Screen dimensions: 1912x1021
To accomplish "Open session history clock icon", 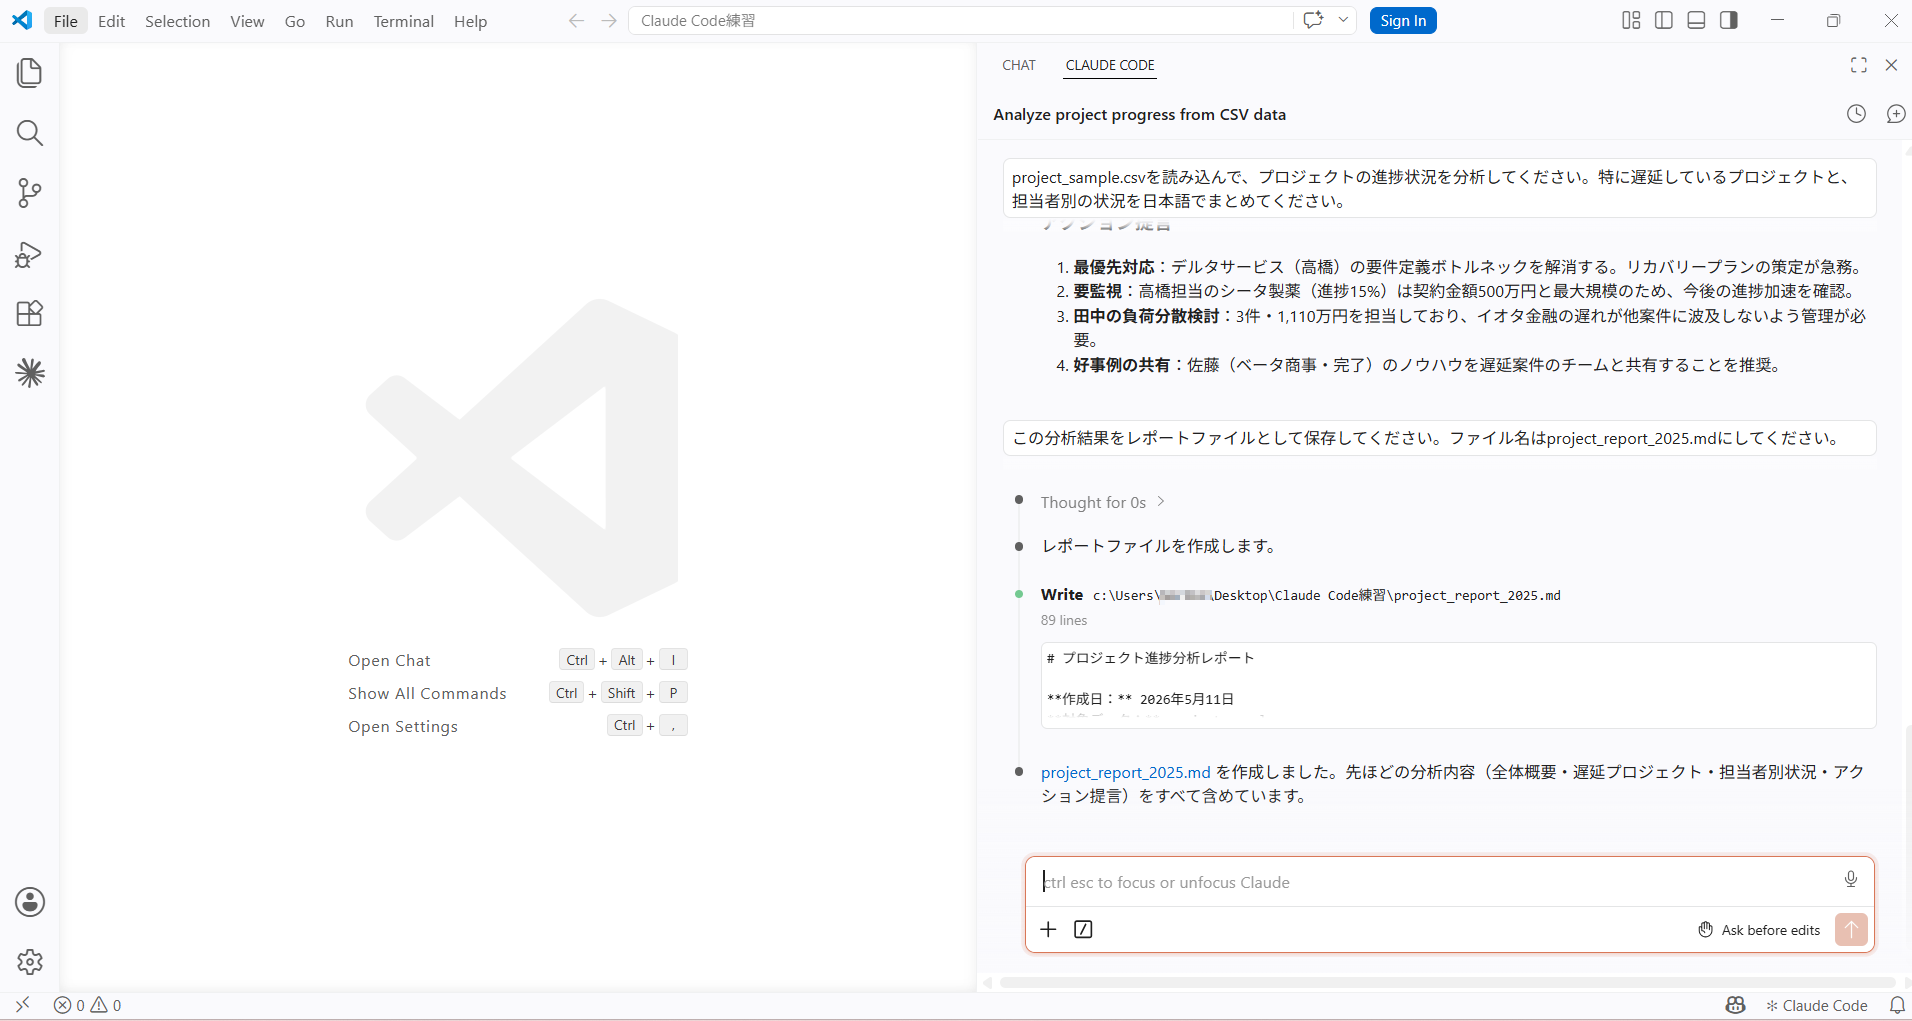I will click(x=1856, y=114).
